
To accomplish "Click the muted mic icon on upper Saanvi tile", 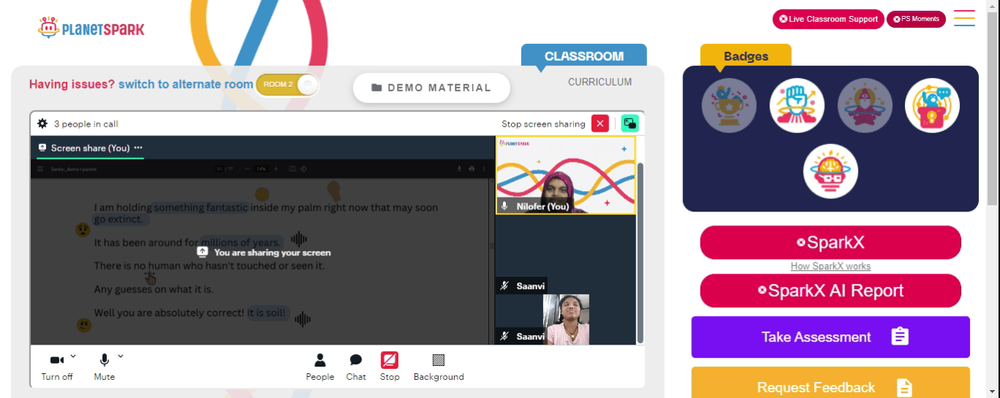I will [504, 286].
